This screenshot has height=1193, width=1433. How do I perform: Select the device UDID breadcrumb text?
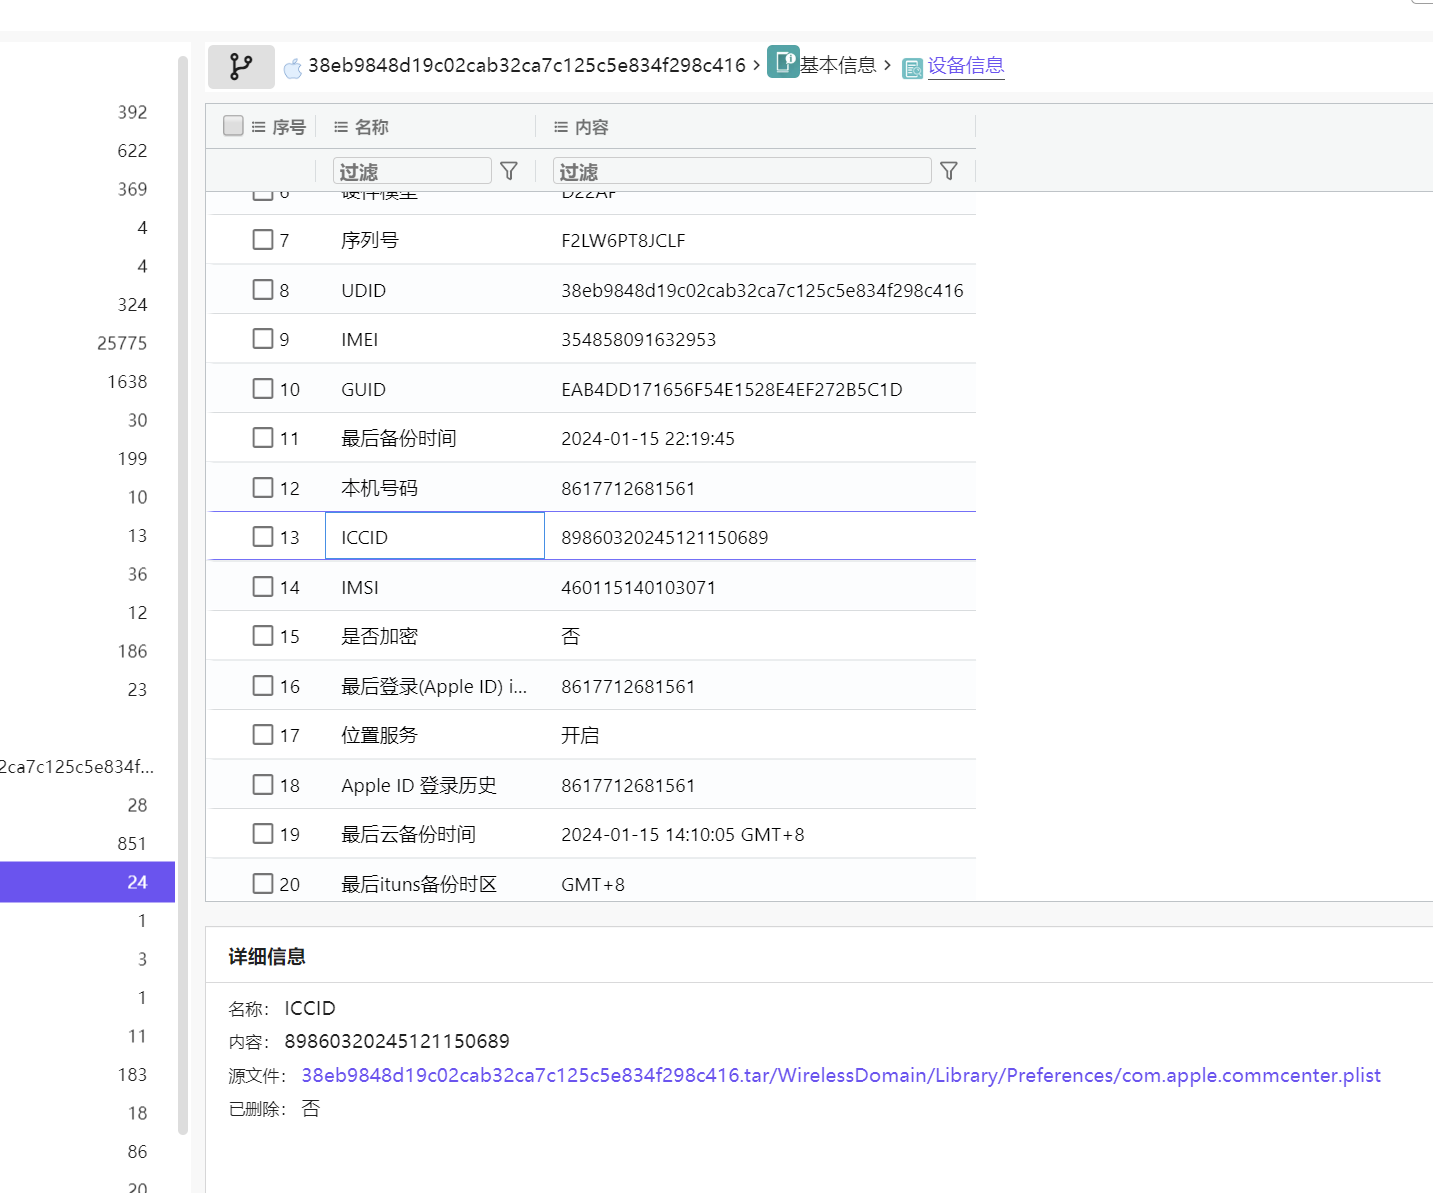pos(527,65)
